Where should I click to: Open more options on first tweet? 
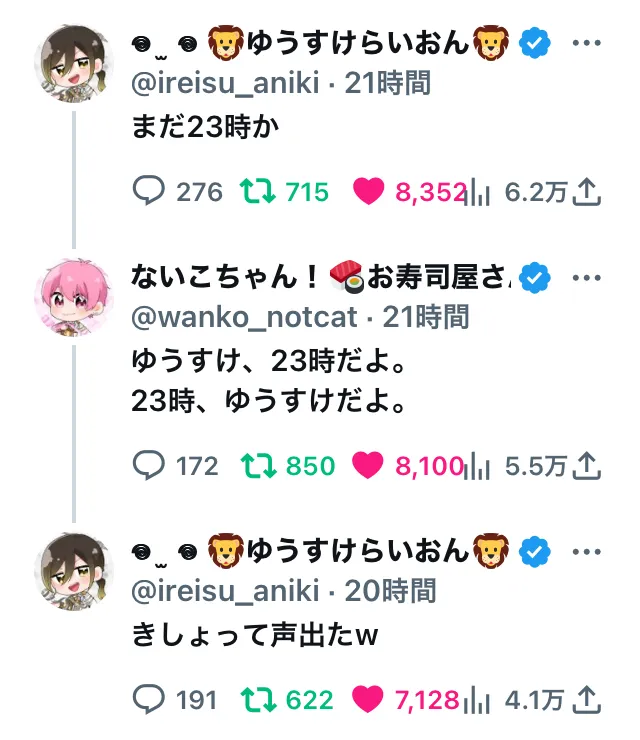tap(586, 44)
